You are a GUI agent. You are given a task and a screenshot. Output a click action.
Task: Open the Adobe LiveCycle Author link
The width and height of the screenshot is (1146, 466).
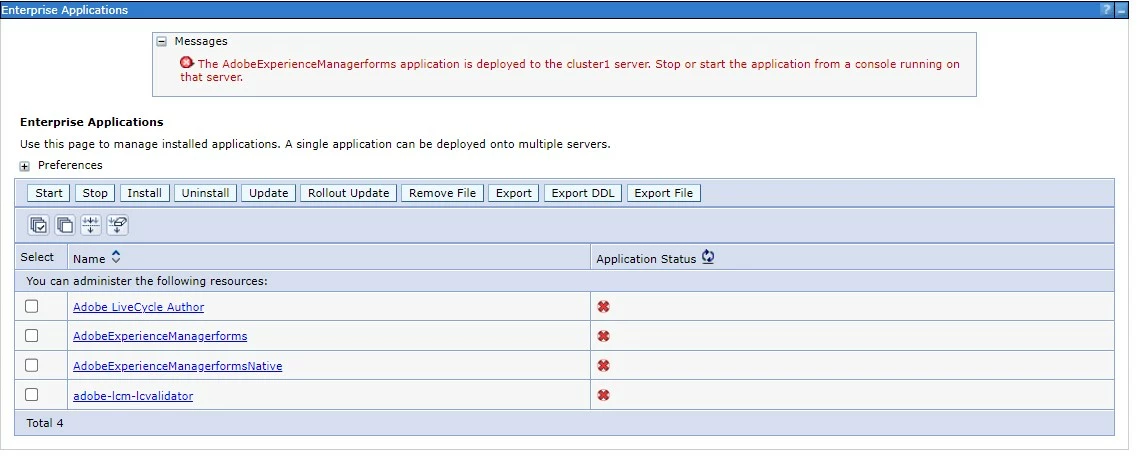[138, 308]
